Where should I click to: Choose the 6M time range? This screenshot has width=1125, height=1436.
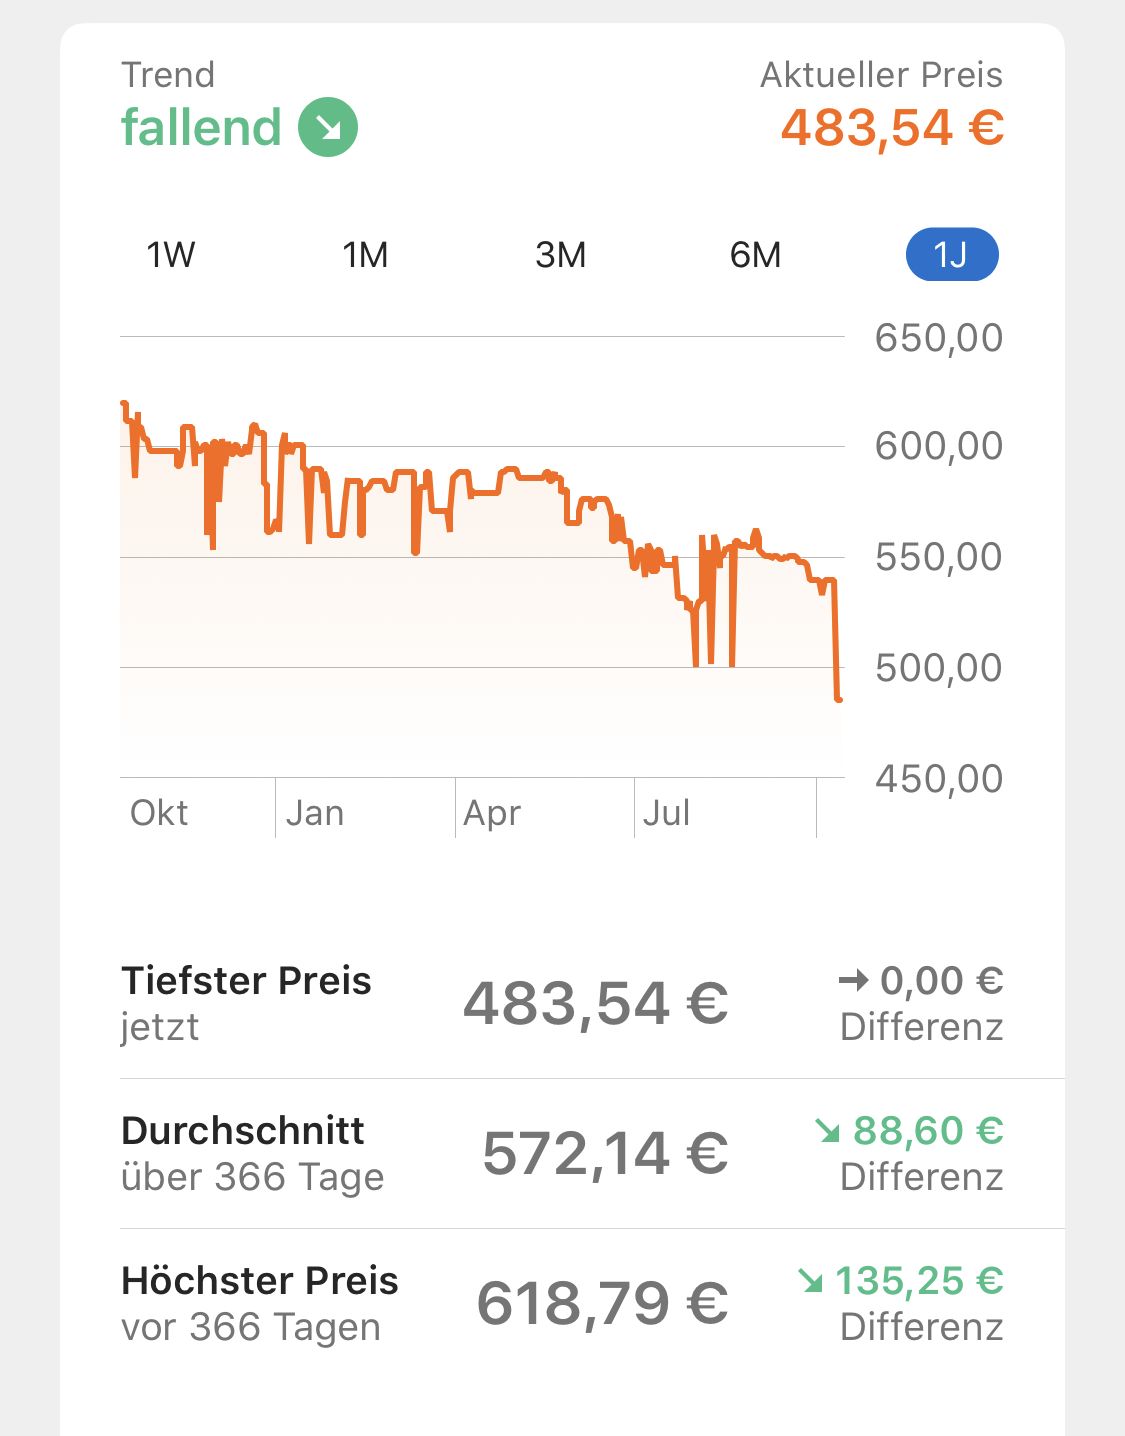coord(755,255)
